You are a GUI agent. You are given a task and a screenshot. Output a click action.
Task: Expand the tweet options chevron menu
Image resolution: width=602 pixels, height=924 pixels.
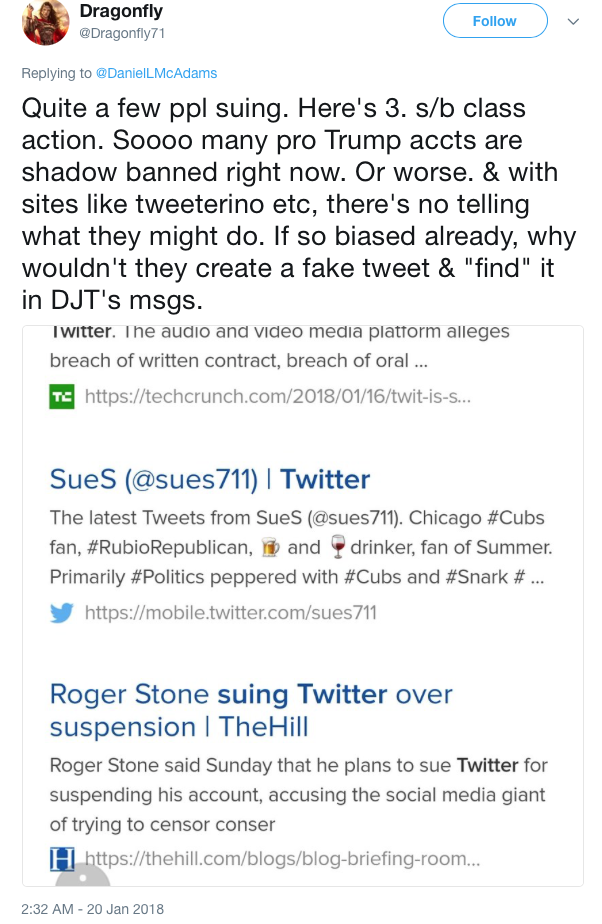click(x=574, y=21)
